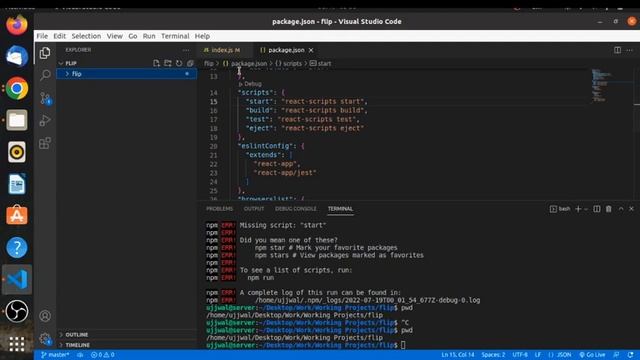Open Google Chrome from the dock

point(17,88)
